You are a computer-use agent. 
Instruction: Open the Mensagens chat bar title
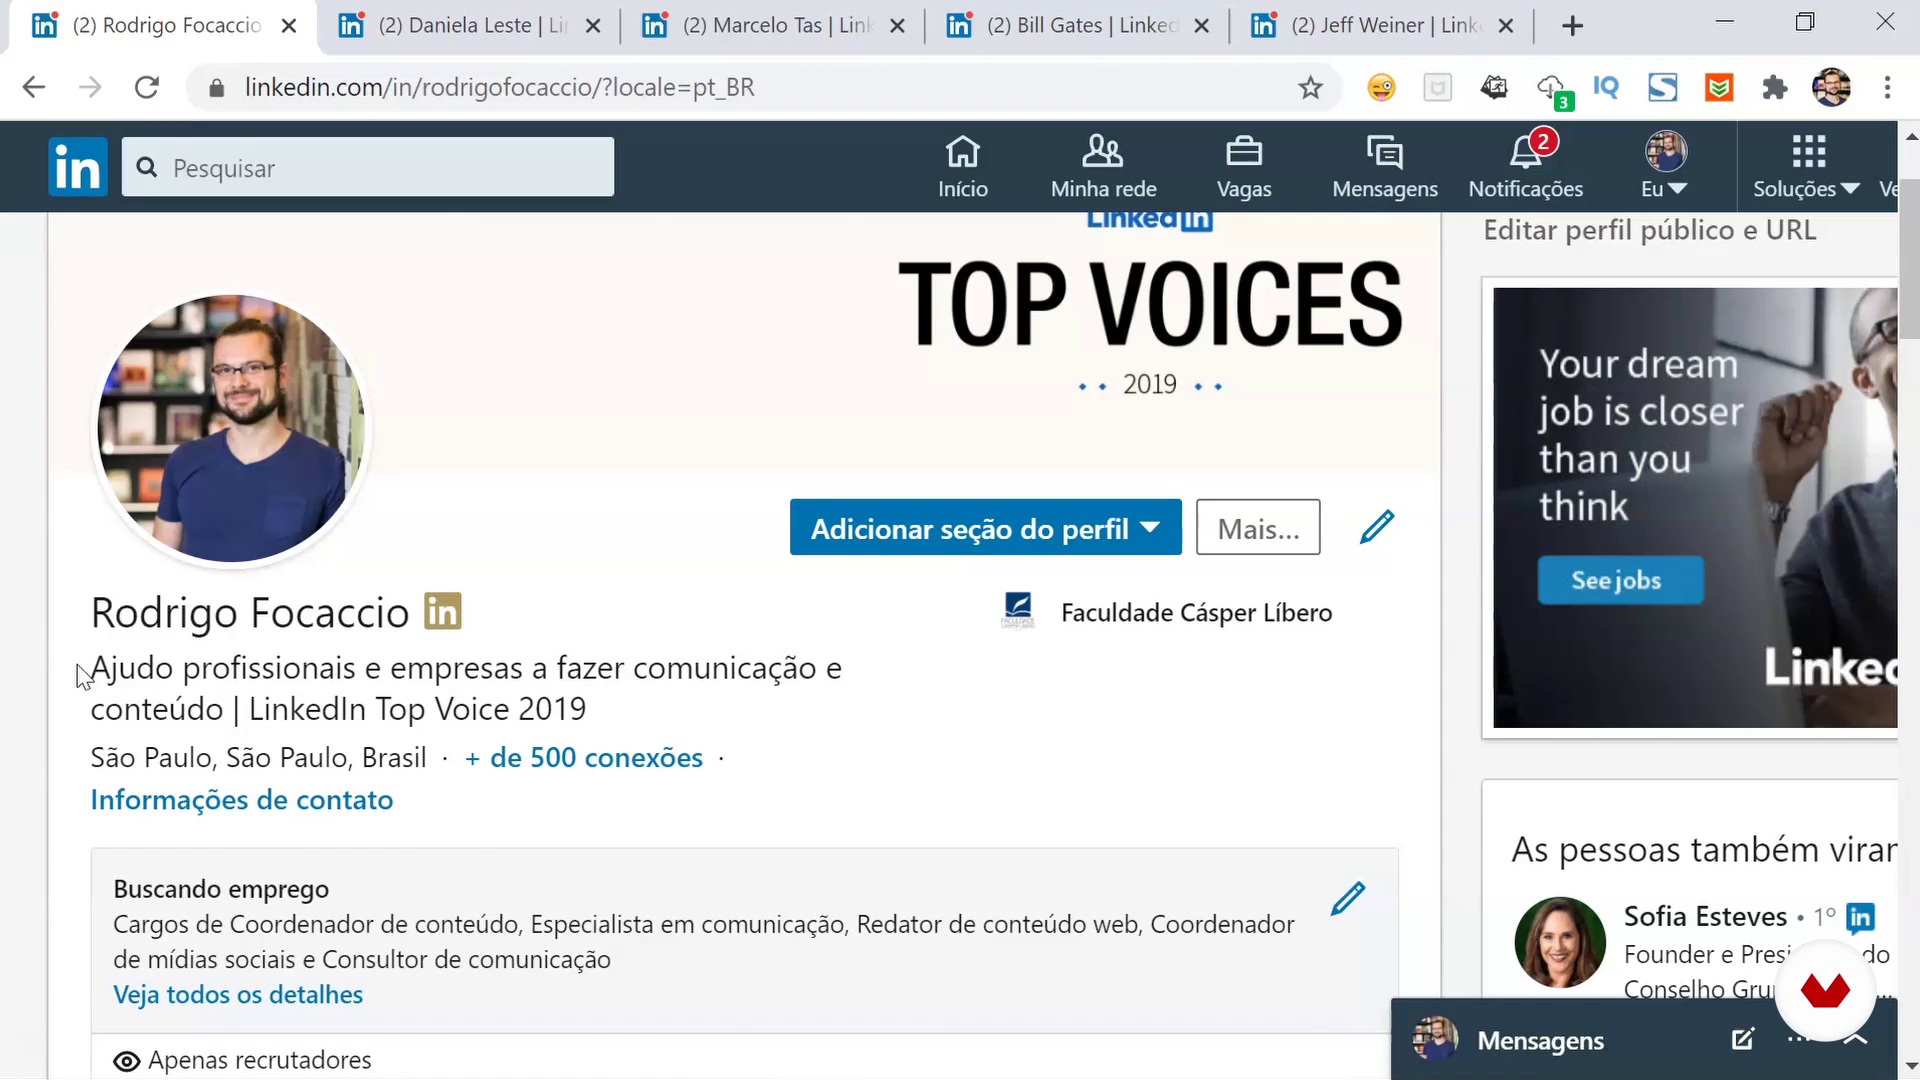1541,1041
